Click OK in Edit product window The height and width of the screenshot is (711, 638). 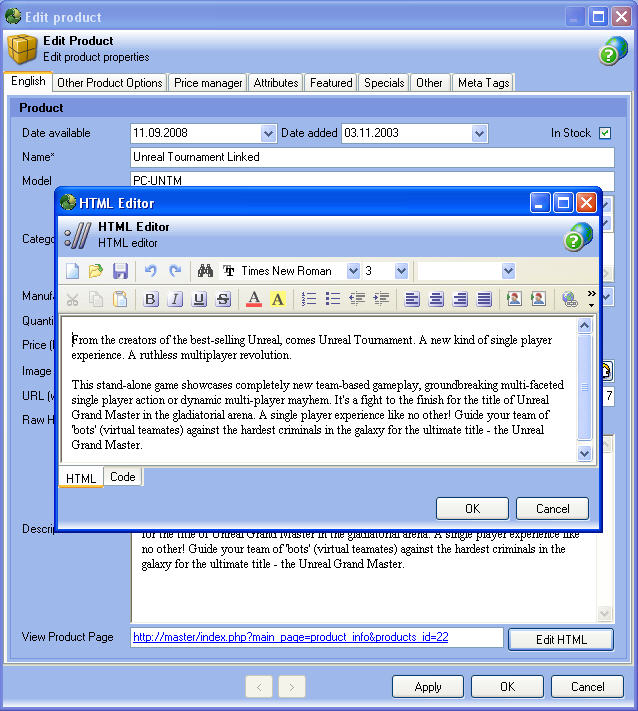tap(507, 687)
